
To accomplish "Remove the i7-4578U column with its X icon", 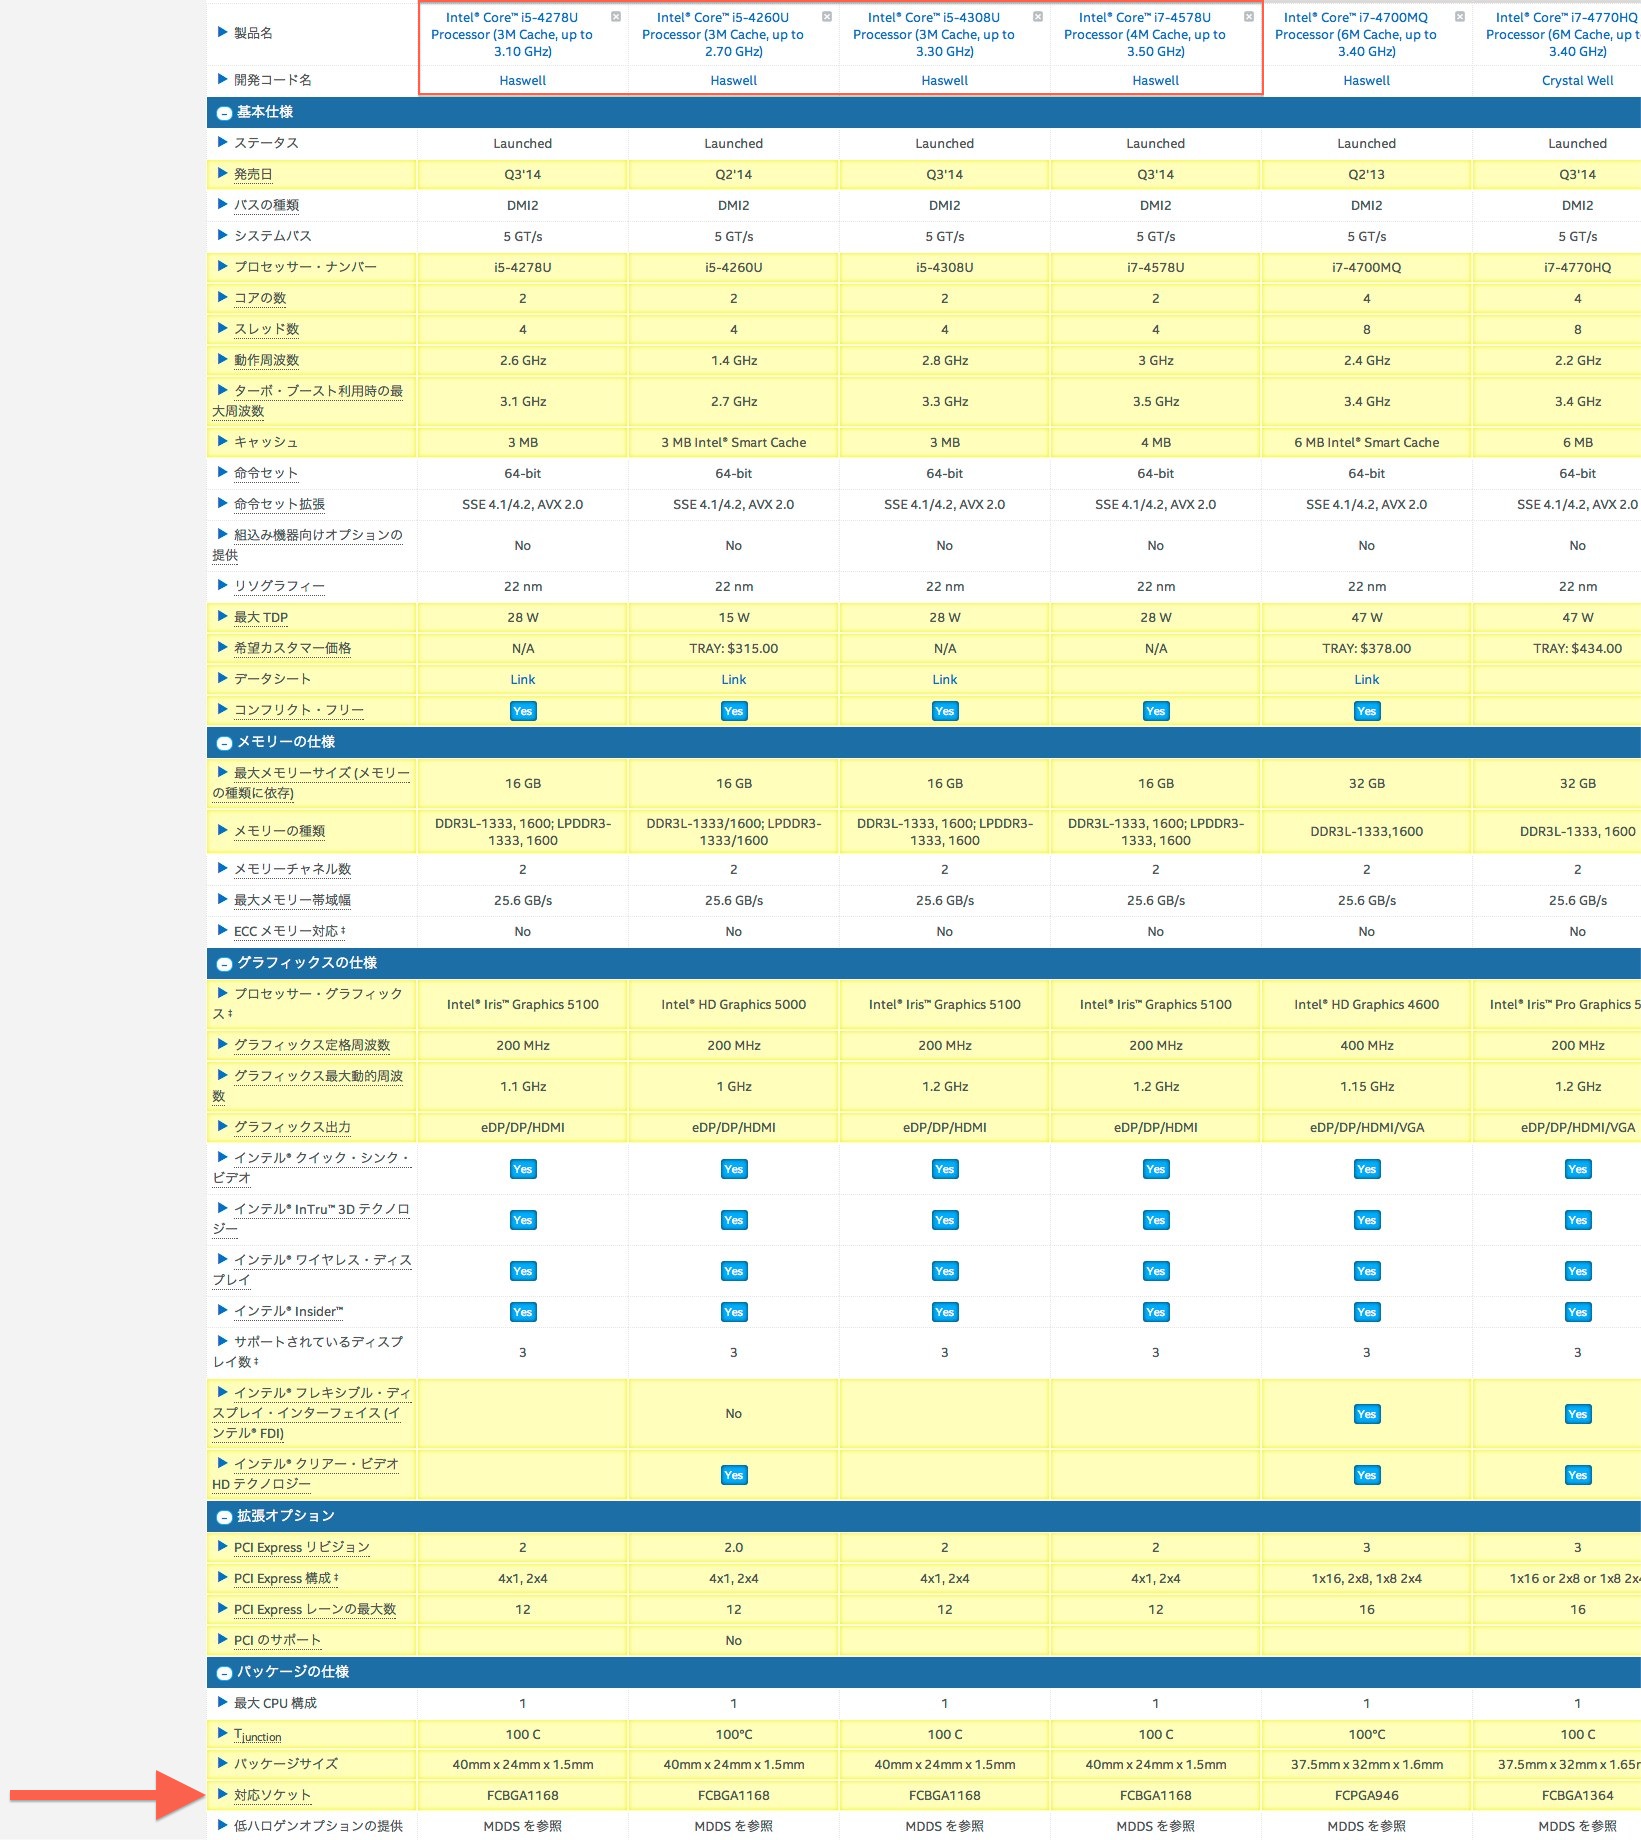I will [x=1249, y=17].
